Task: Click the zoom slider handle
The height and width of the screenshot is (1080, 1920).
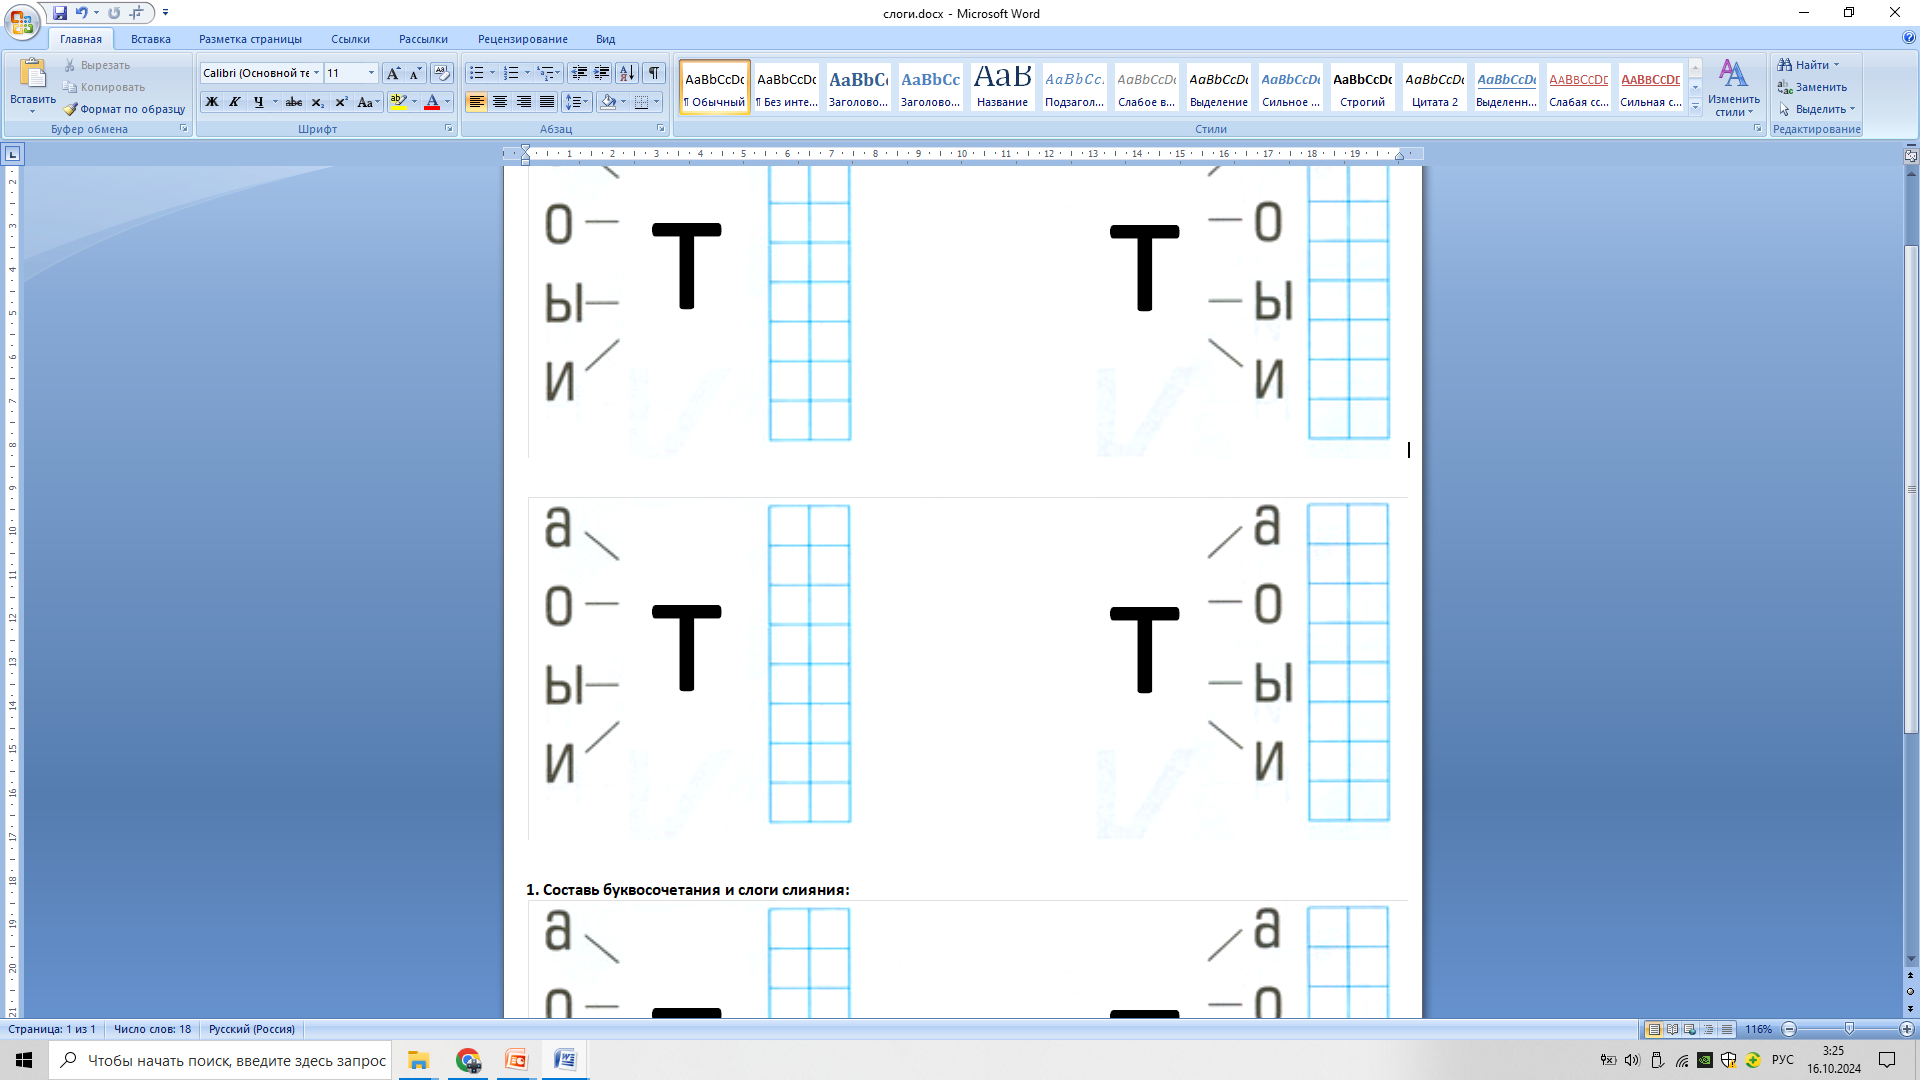Action: [x=1849, y=1029]
